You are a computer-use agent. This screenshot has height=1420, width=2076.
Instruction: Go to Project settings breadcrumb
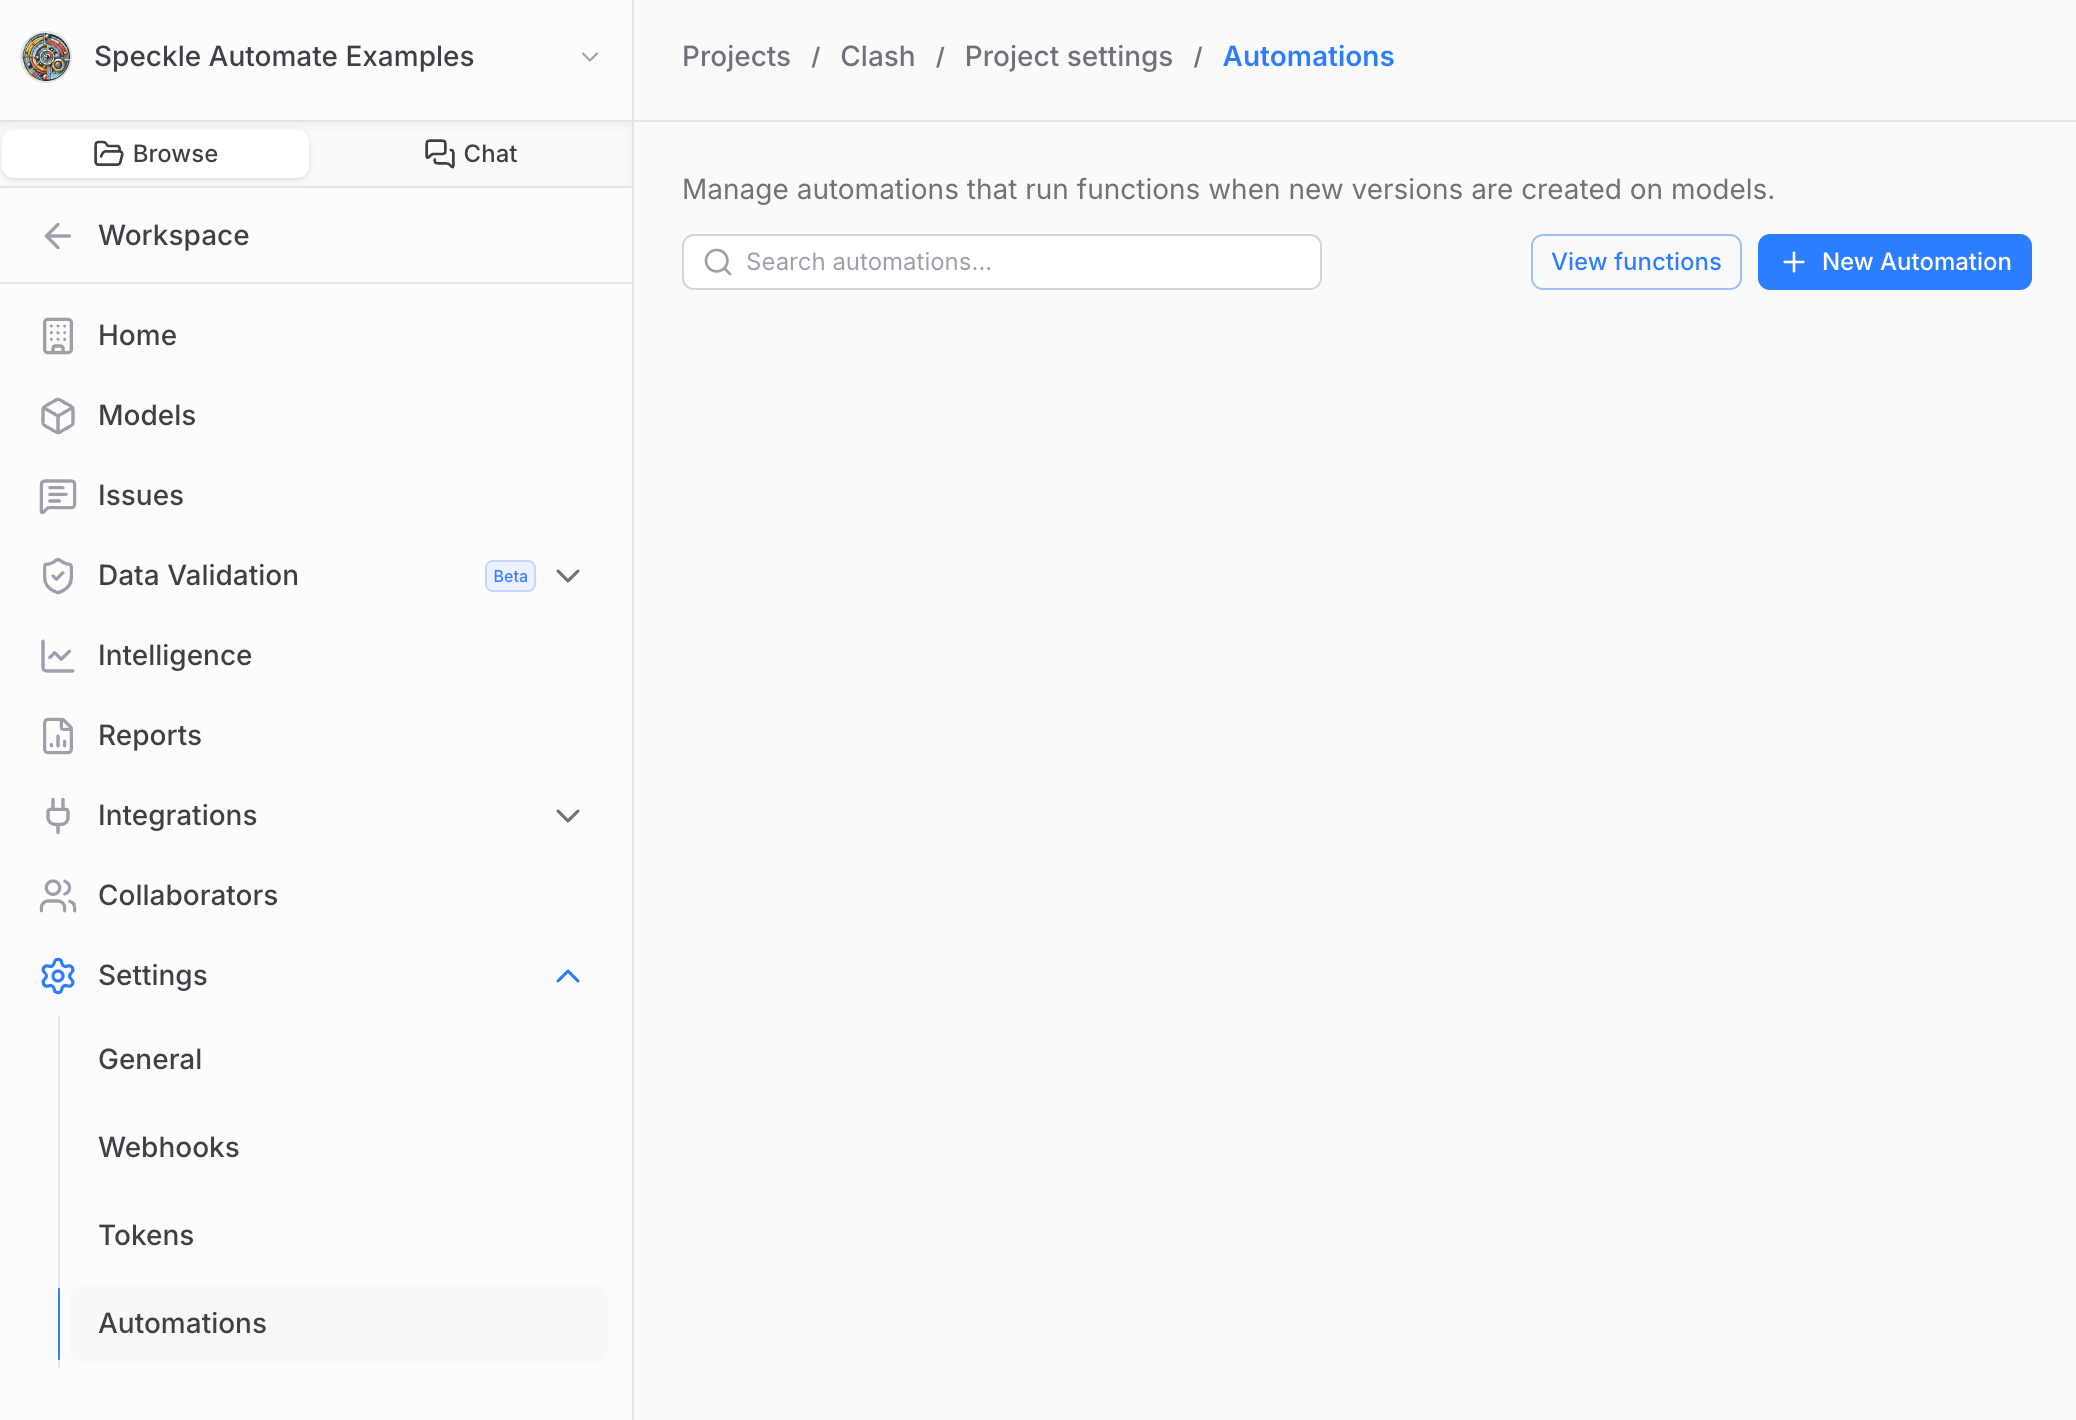[x=1068, y=57]
